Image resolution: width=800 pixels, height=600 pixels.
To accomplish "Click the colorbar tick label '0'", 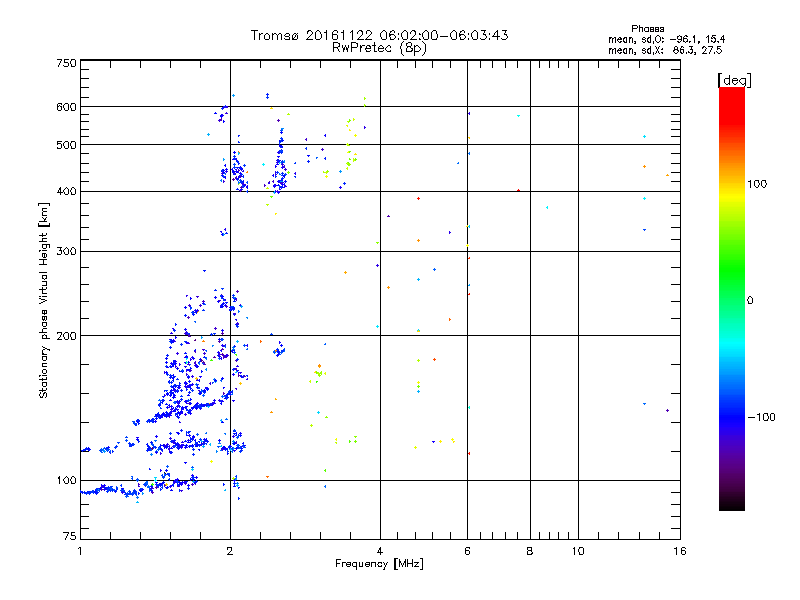I will pyautogui.click(x=750, y=301).
